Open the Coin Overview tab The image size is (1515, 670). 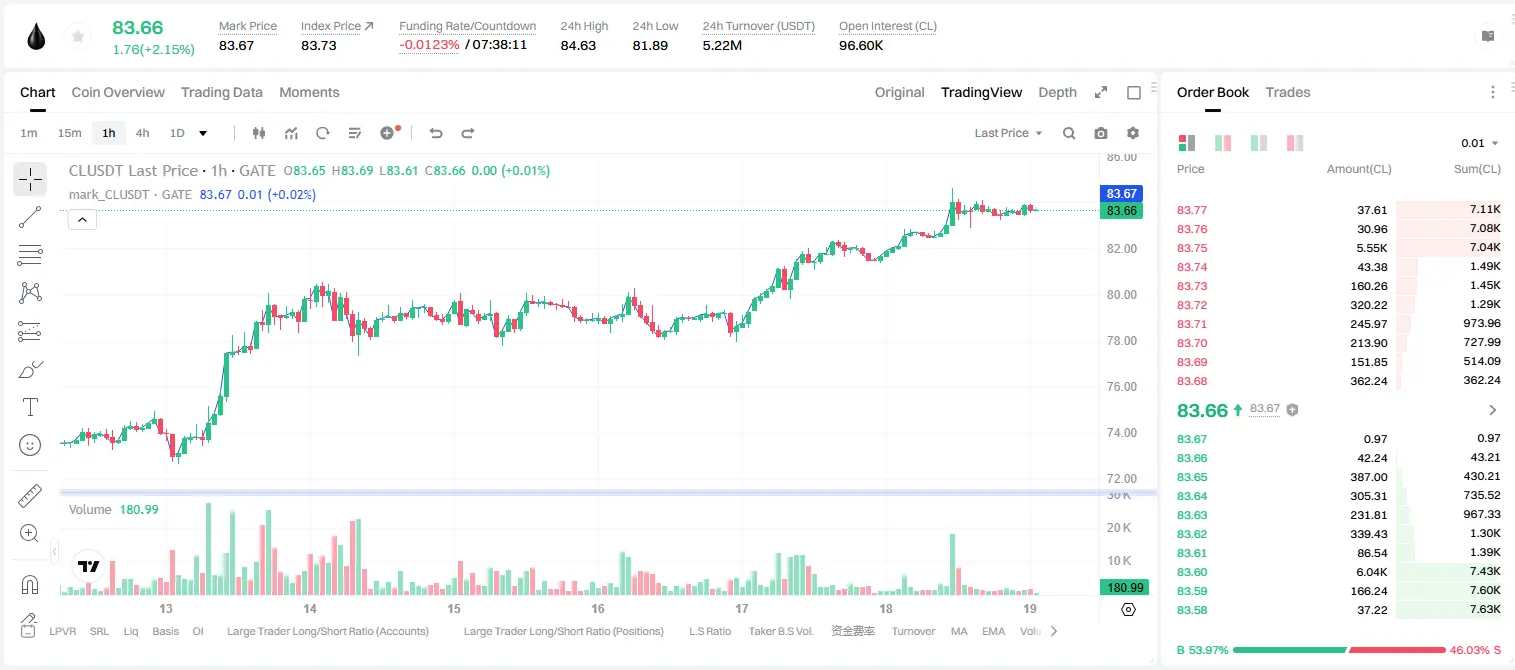coord(118,92)
